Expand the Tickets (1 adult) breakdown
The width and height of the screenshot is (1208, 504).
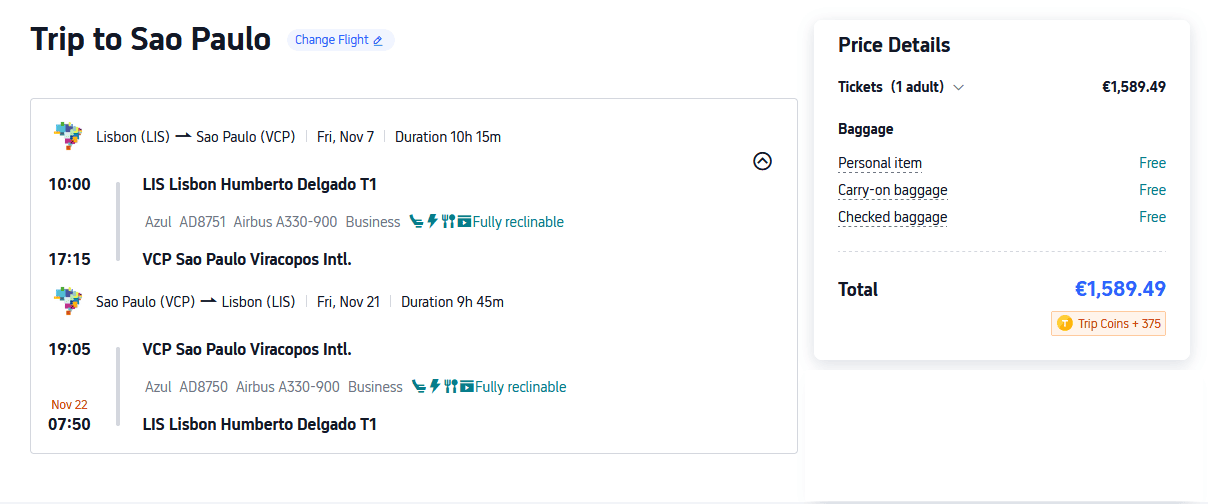(x=958, y=87)
